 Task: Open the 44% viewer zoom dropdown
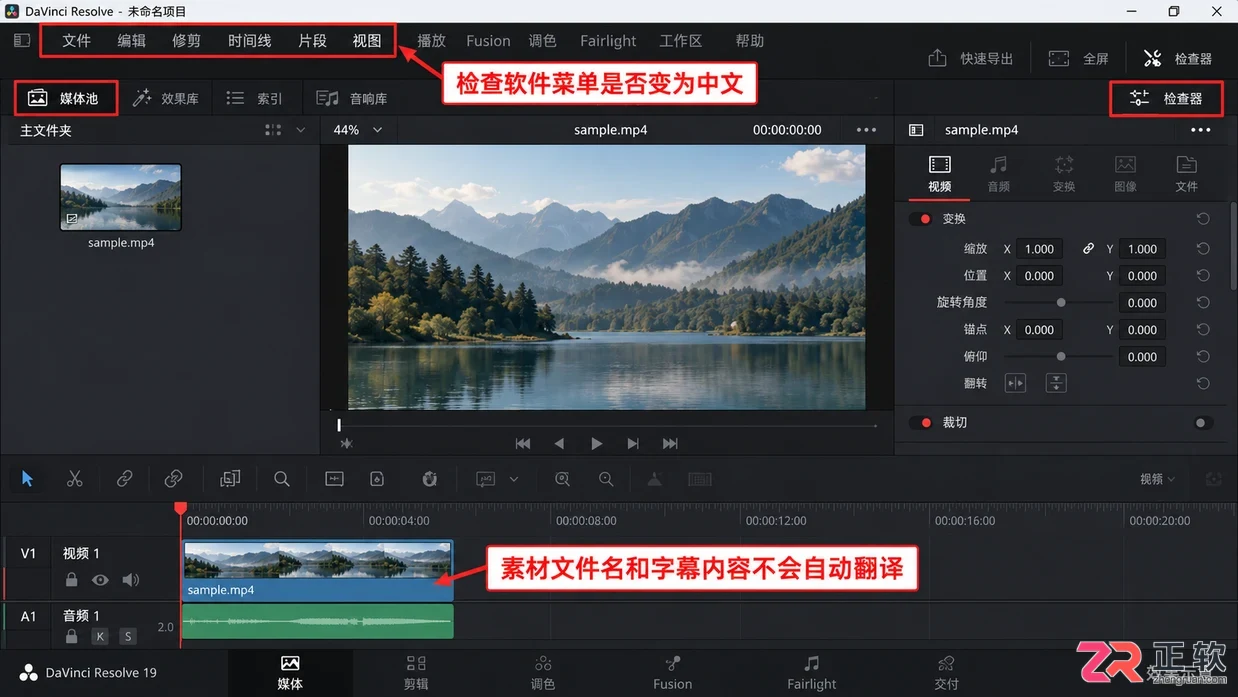point(358,130)
